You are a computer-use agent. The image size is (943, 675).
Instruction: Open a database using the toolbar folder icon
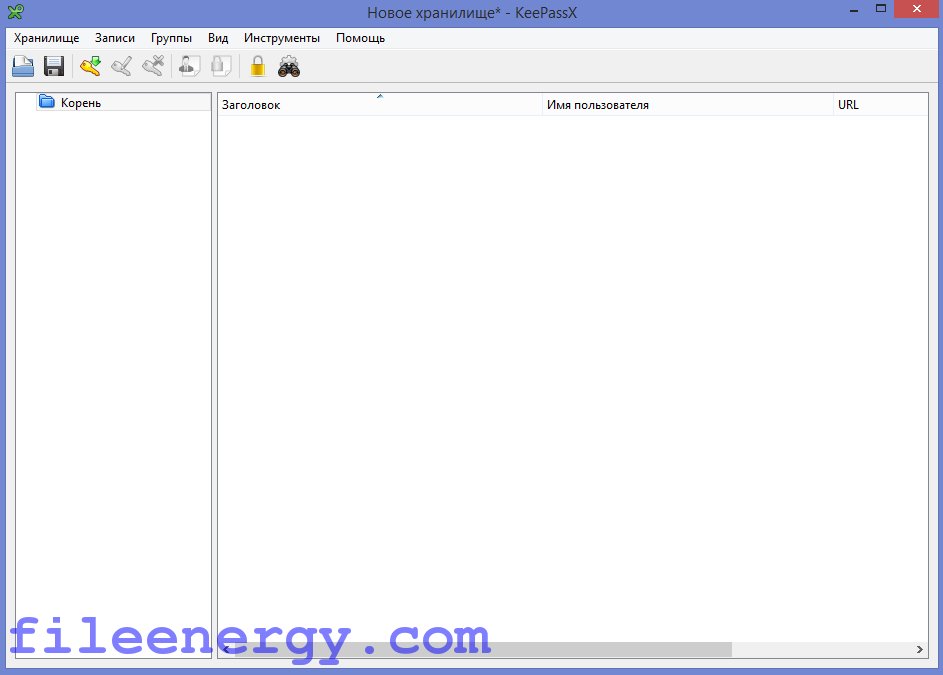coord(23,66)
